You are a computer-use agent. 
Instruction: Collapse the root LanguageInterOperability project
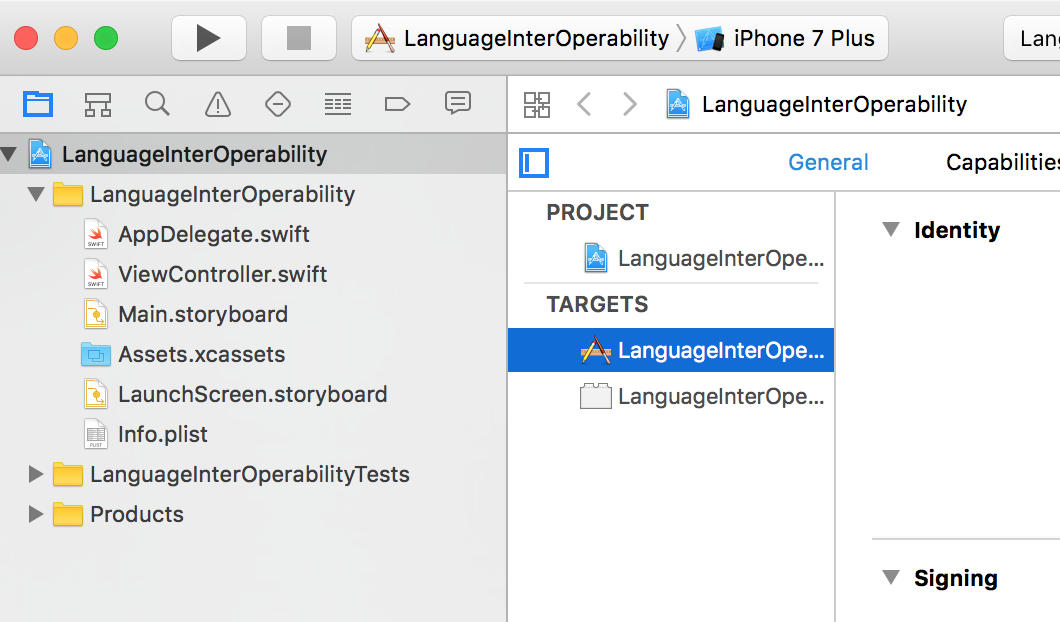tap(9, 154)
